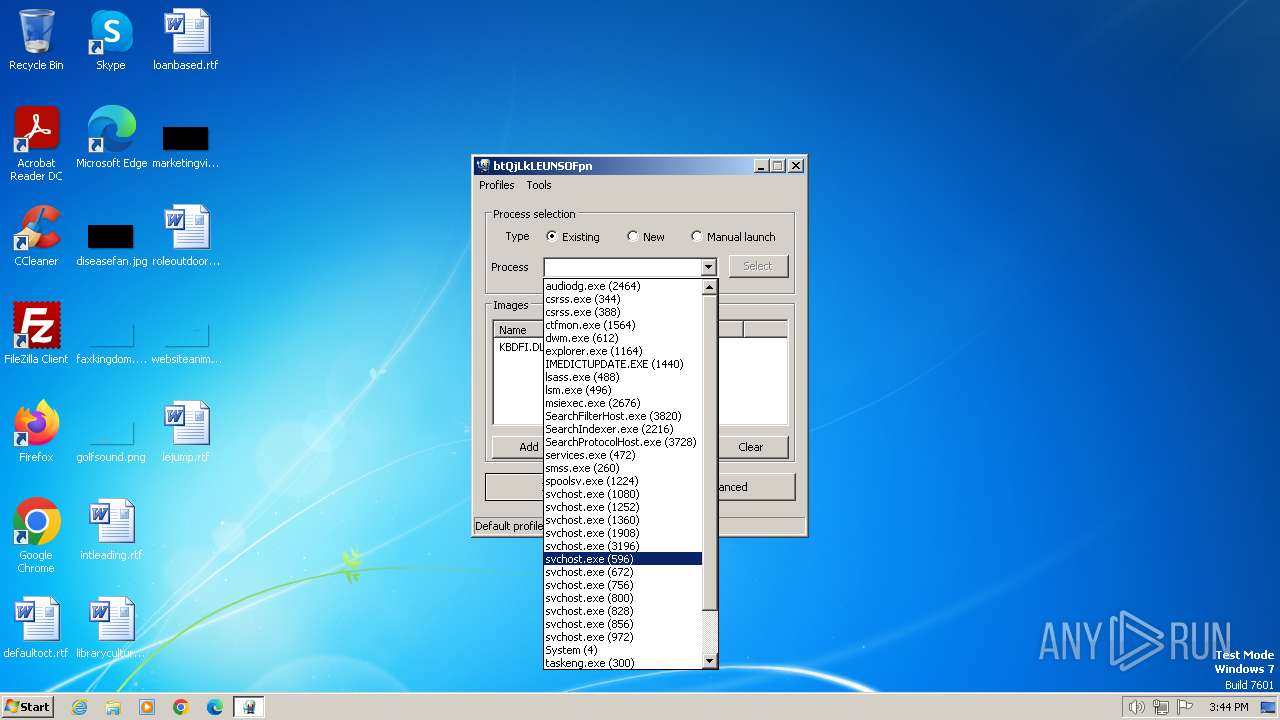Viewport: 1280px width, 720px height.
Task: Open the Action Center flag icon
Action: pos(1185,707)
